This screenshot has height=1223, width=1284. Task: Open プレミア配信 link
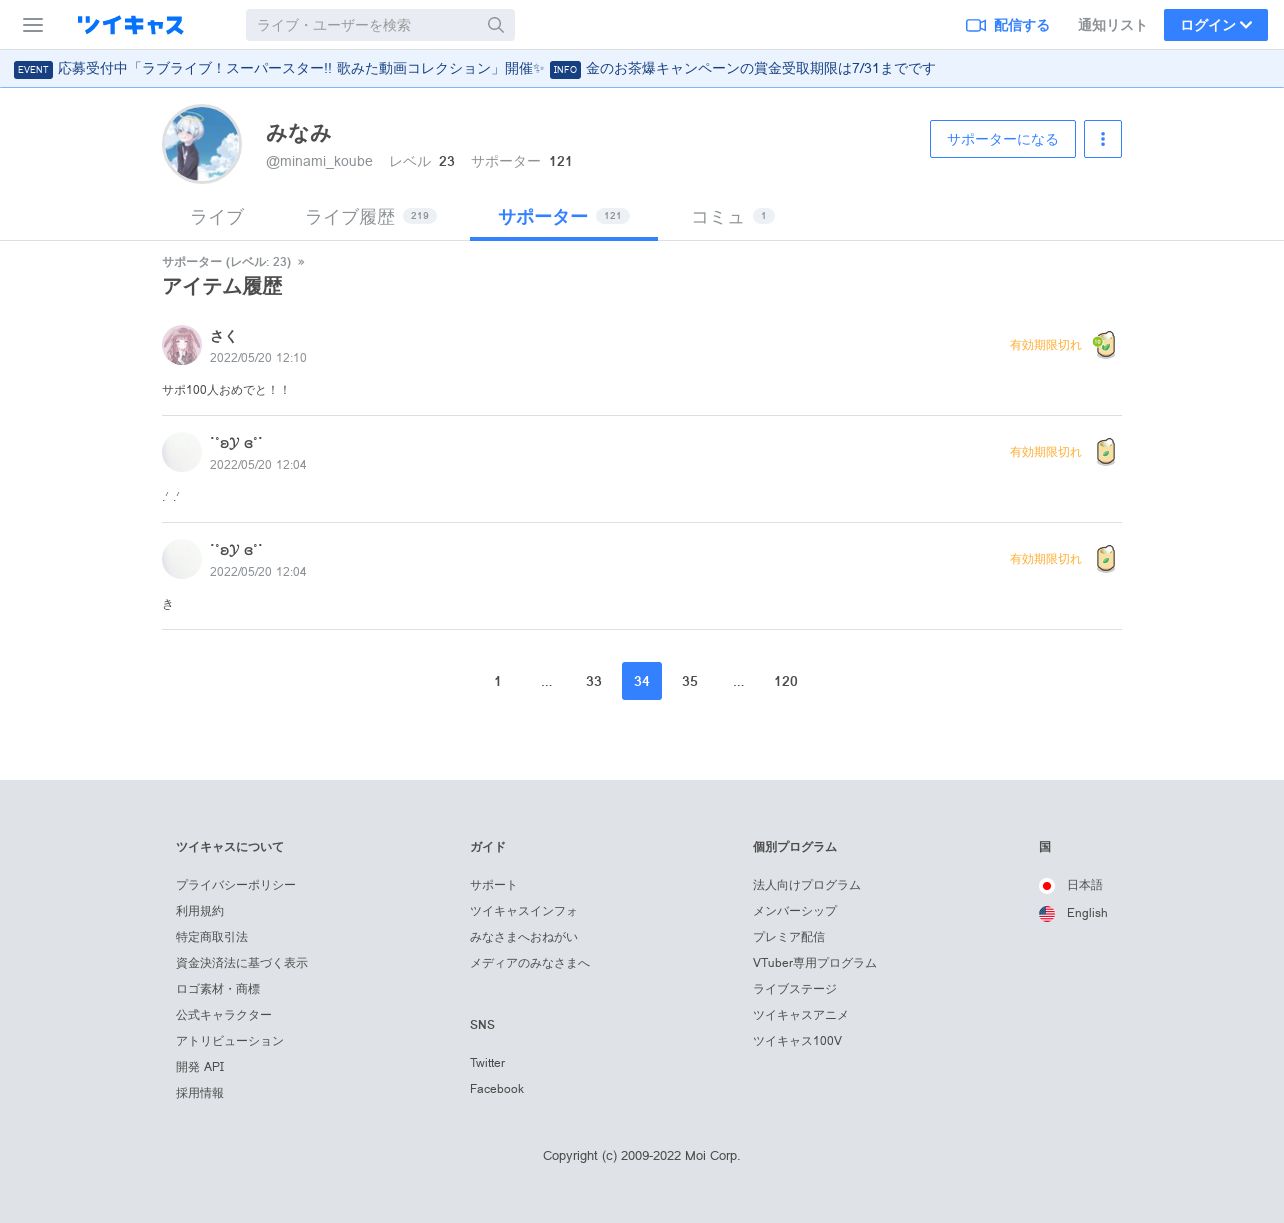789,937
